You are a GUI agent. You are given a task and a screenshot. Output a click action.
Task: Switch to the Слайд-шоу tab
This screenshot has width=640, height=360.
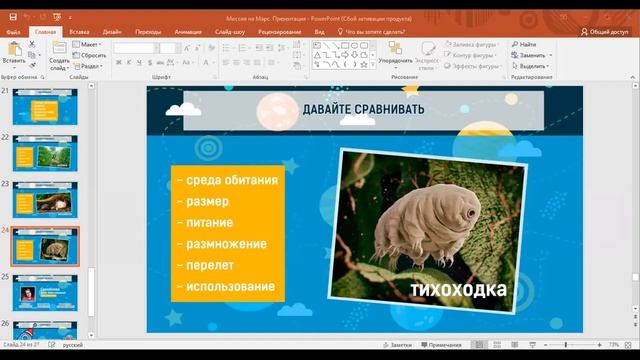[230, 32]
